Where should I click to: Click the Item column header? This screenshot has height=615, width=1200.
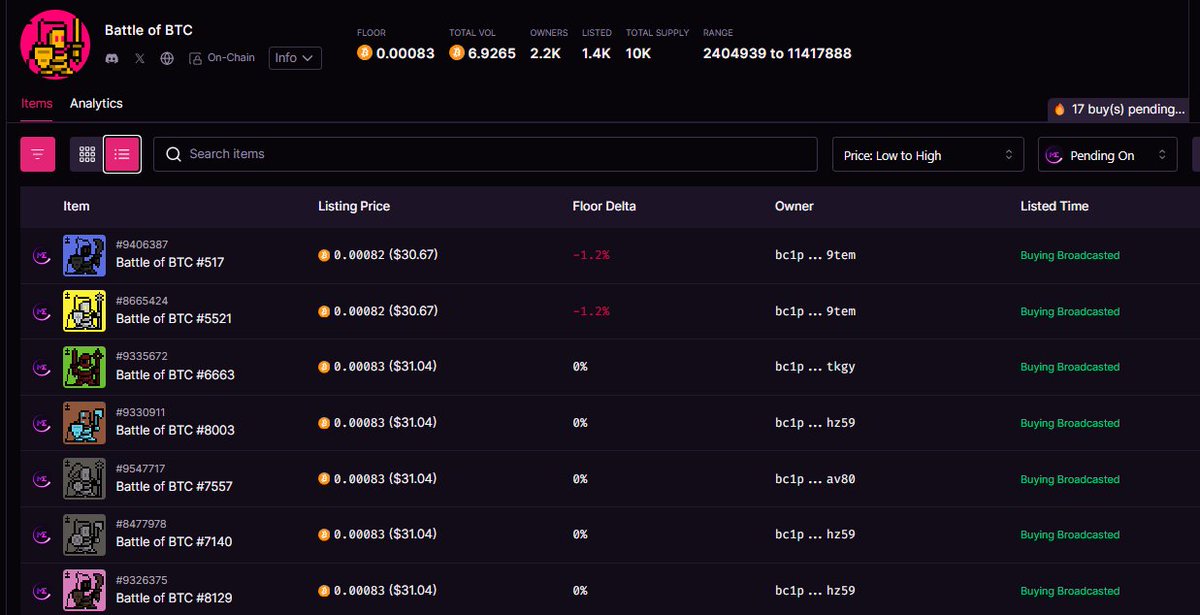(x=76, y=206)
